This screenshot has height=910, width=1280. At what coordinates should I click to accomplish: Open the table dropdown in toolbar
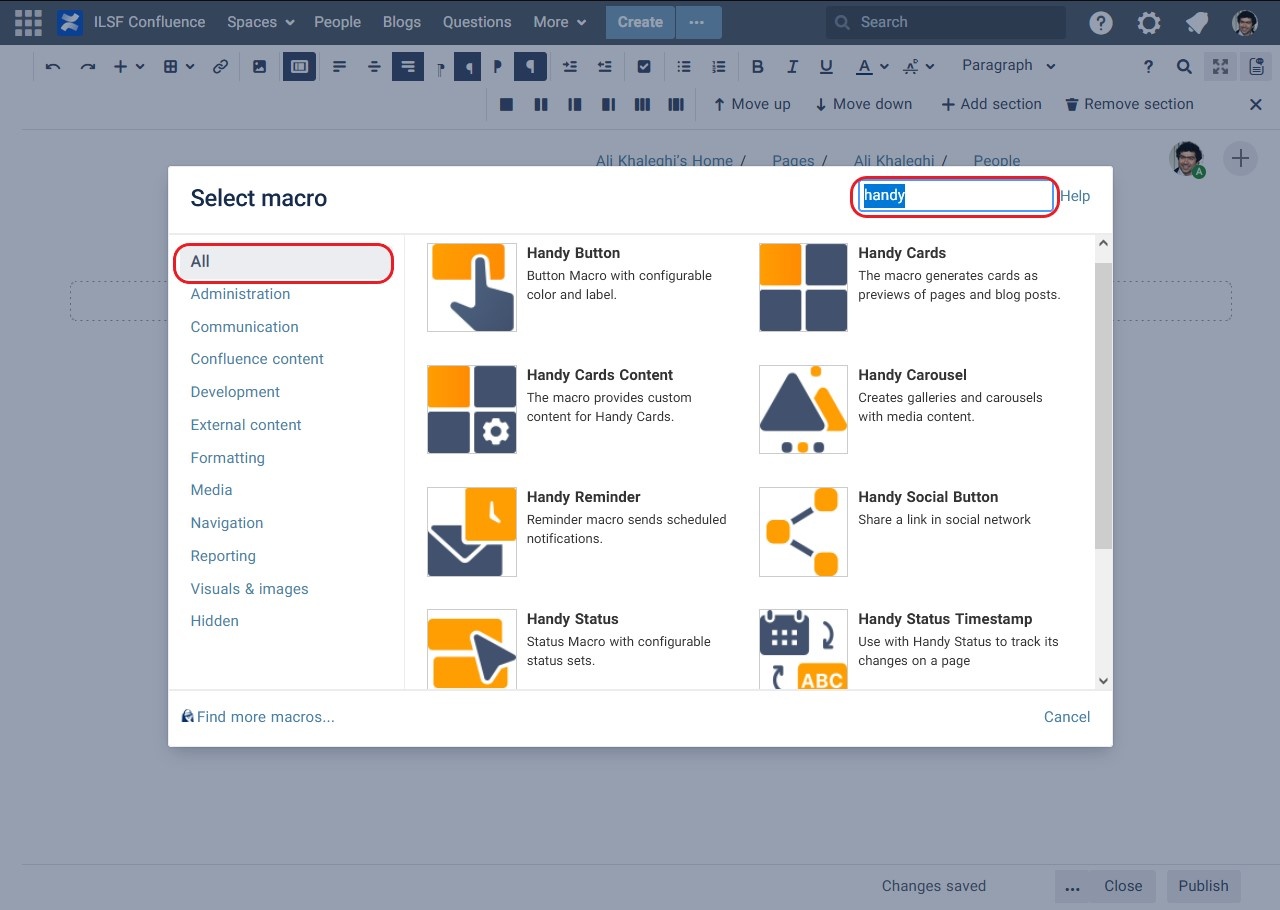tap(177, 66)
